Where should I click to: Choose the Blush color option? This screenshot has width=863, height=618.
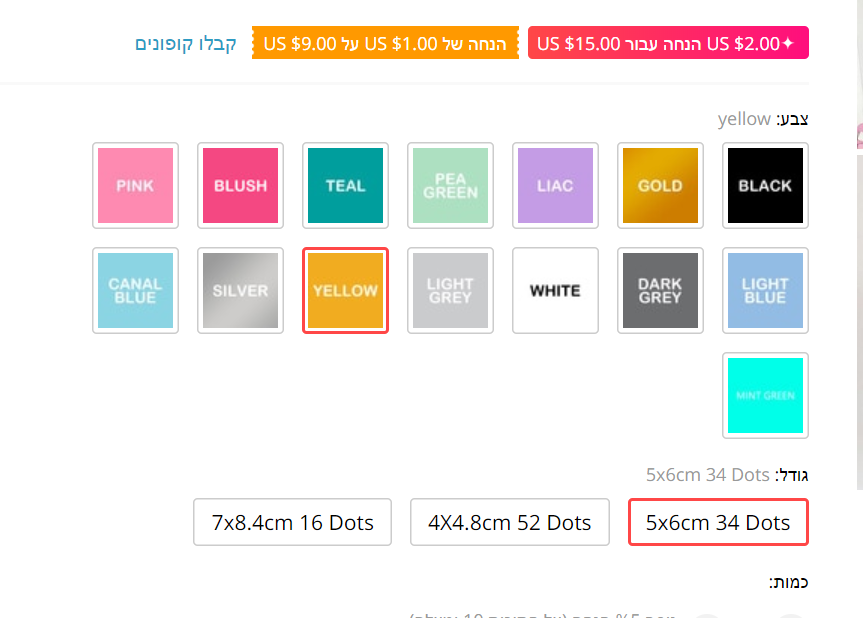240,185
